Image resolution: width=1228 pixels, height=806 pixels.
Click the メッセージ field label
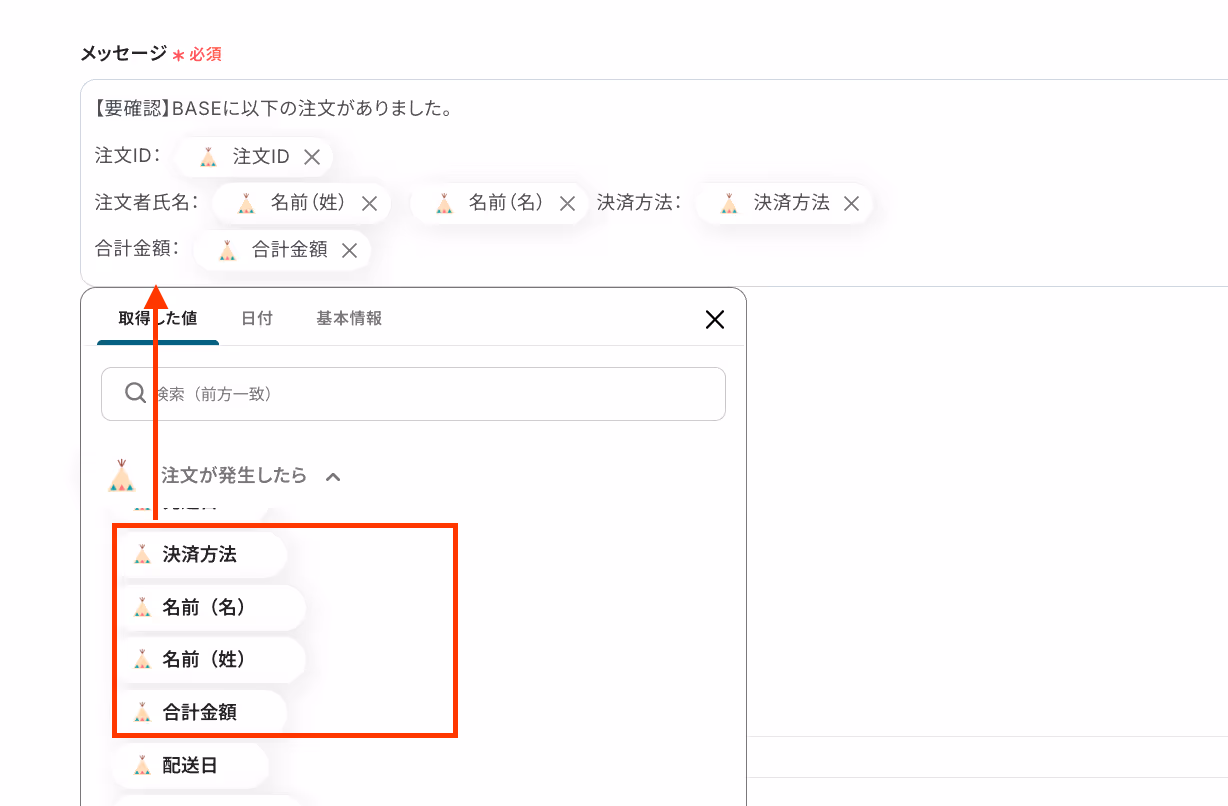(x=124, y=54)
